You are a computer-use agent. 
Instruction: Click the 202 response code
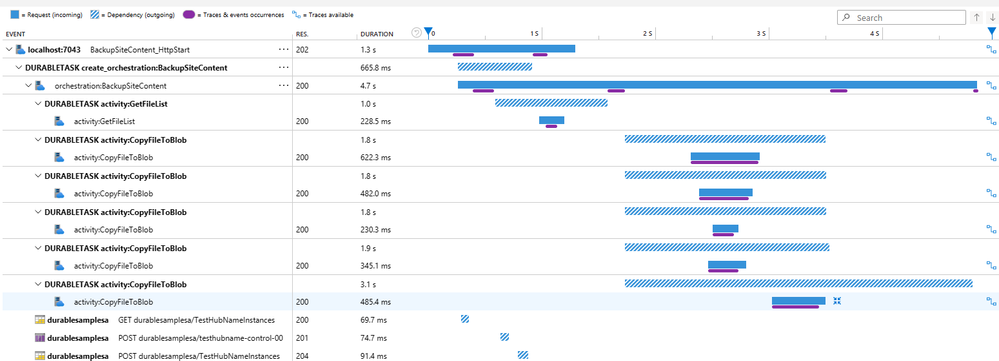302,49
